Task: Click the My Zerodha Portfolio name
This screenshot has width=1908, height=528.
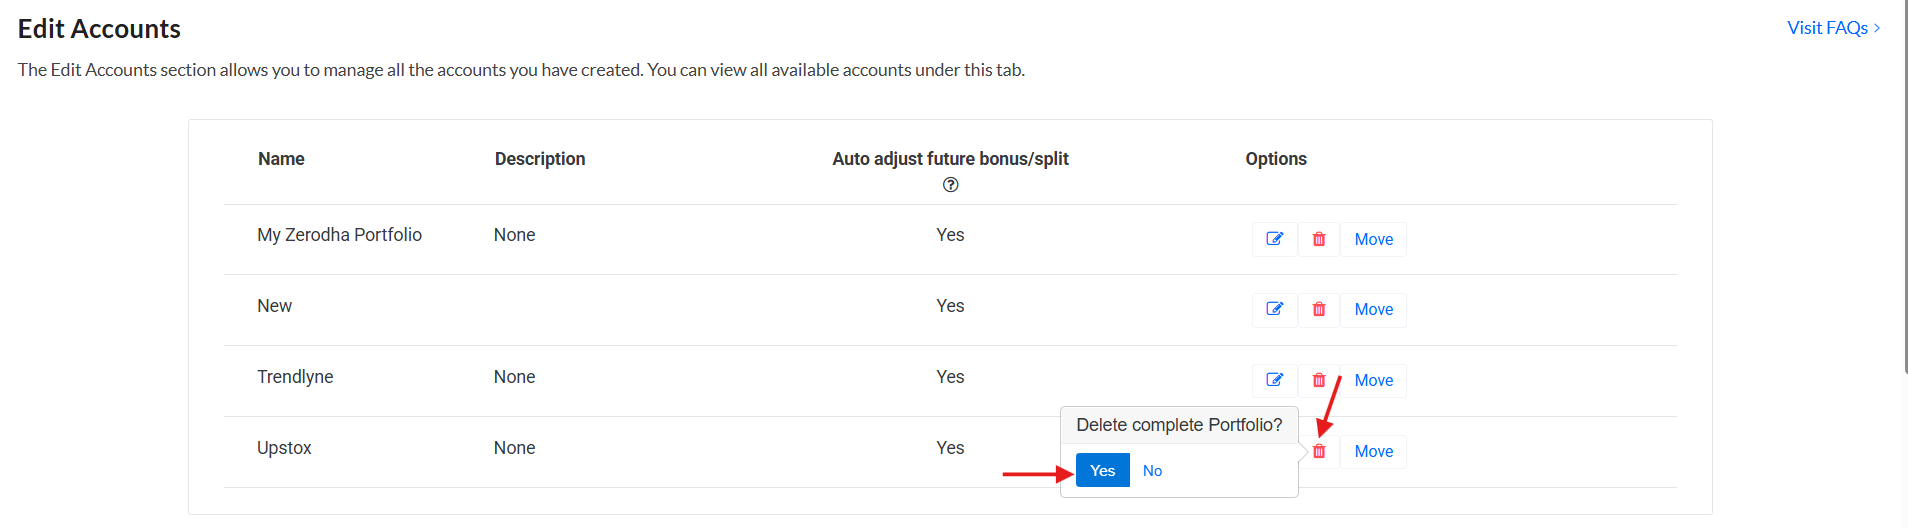Action: click(339, 235)
